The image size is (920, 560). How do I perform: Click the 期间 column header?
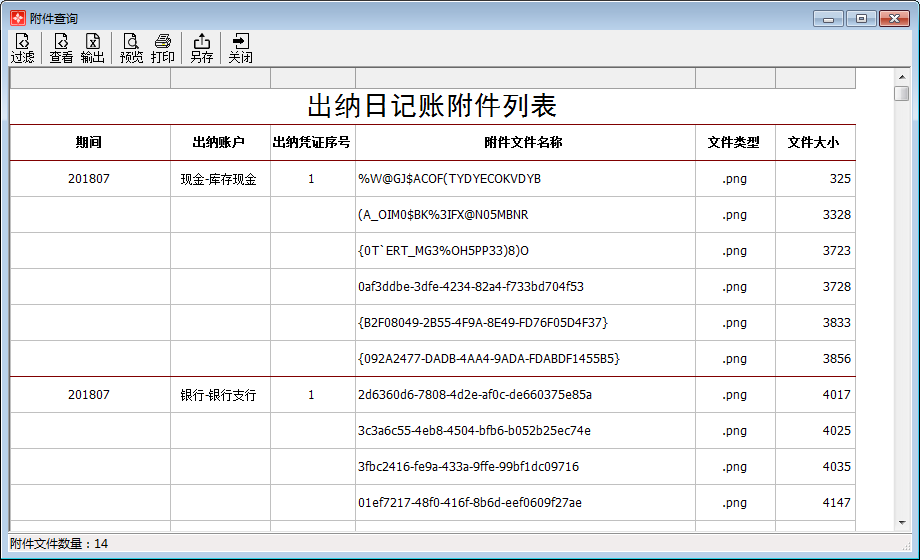(89, 142)
